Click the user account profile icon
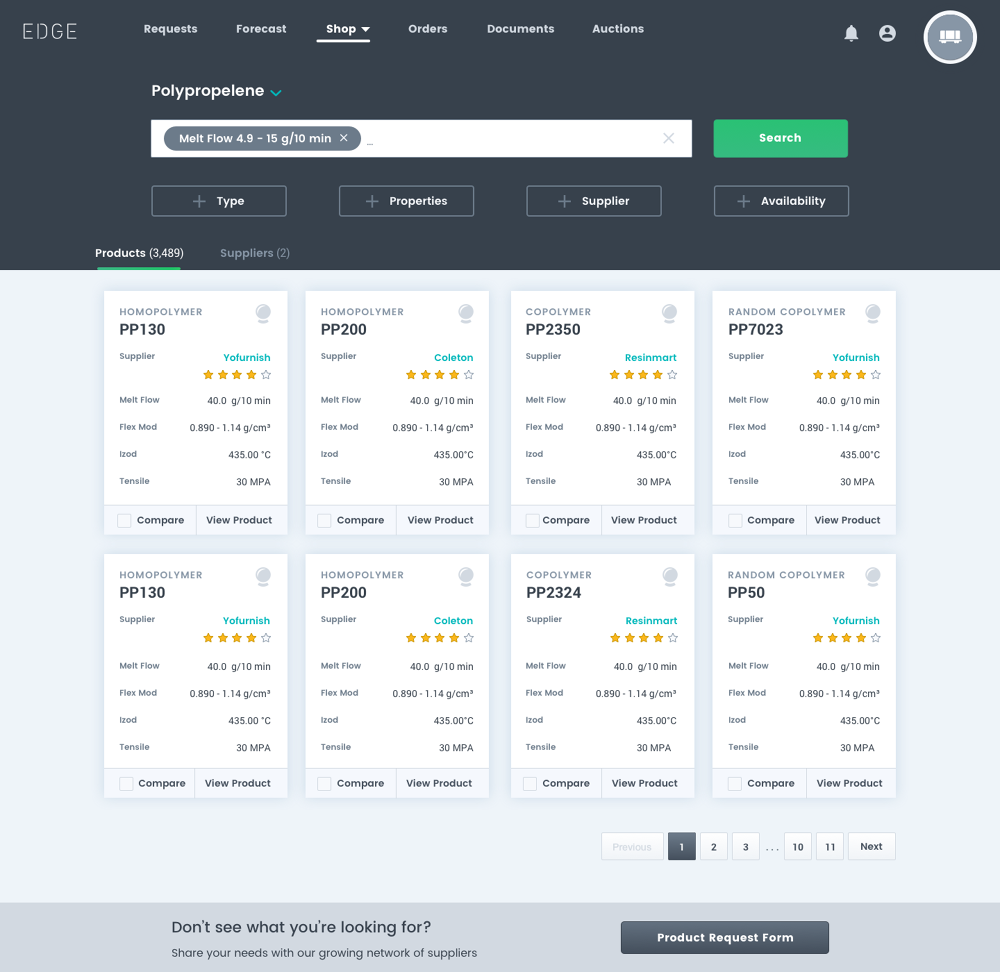 887,34
